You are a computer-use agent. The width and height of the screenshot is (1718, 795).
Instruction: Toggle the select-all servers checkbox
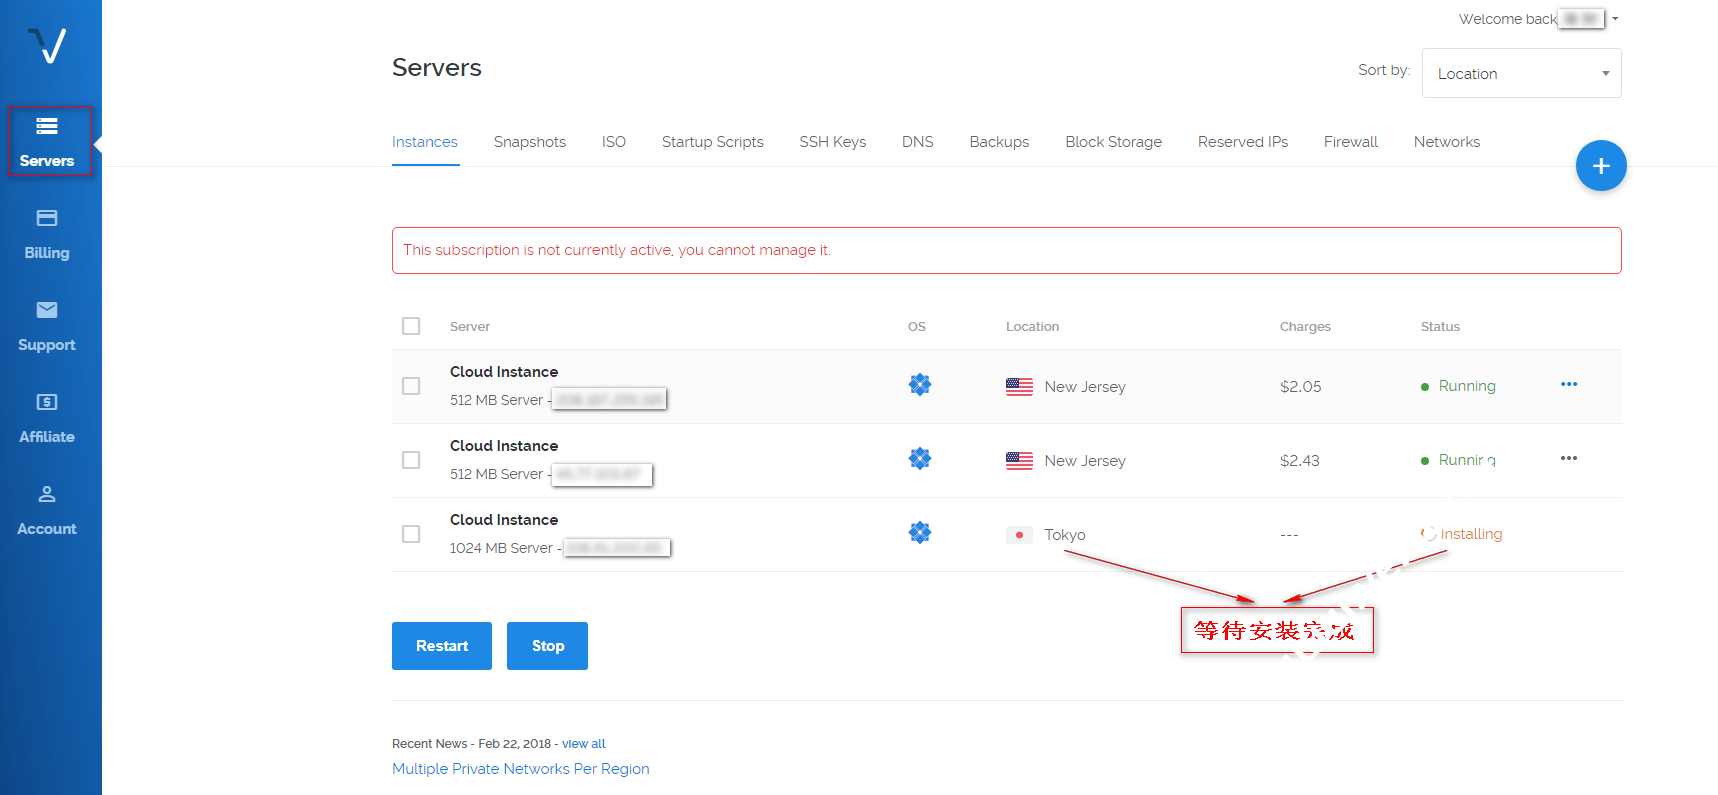(411, 326)
